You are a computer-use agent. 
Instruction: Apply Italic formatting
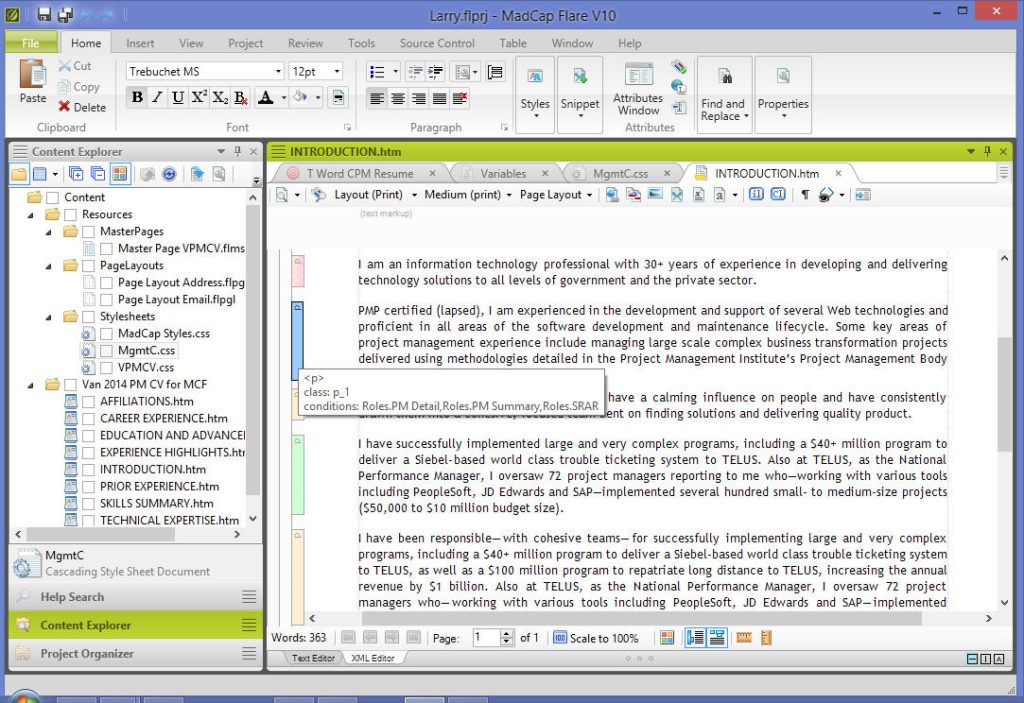[157, 97]
